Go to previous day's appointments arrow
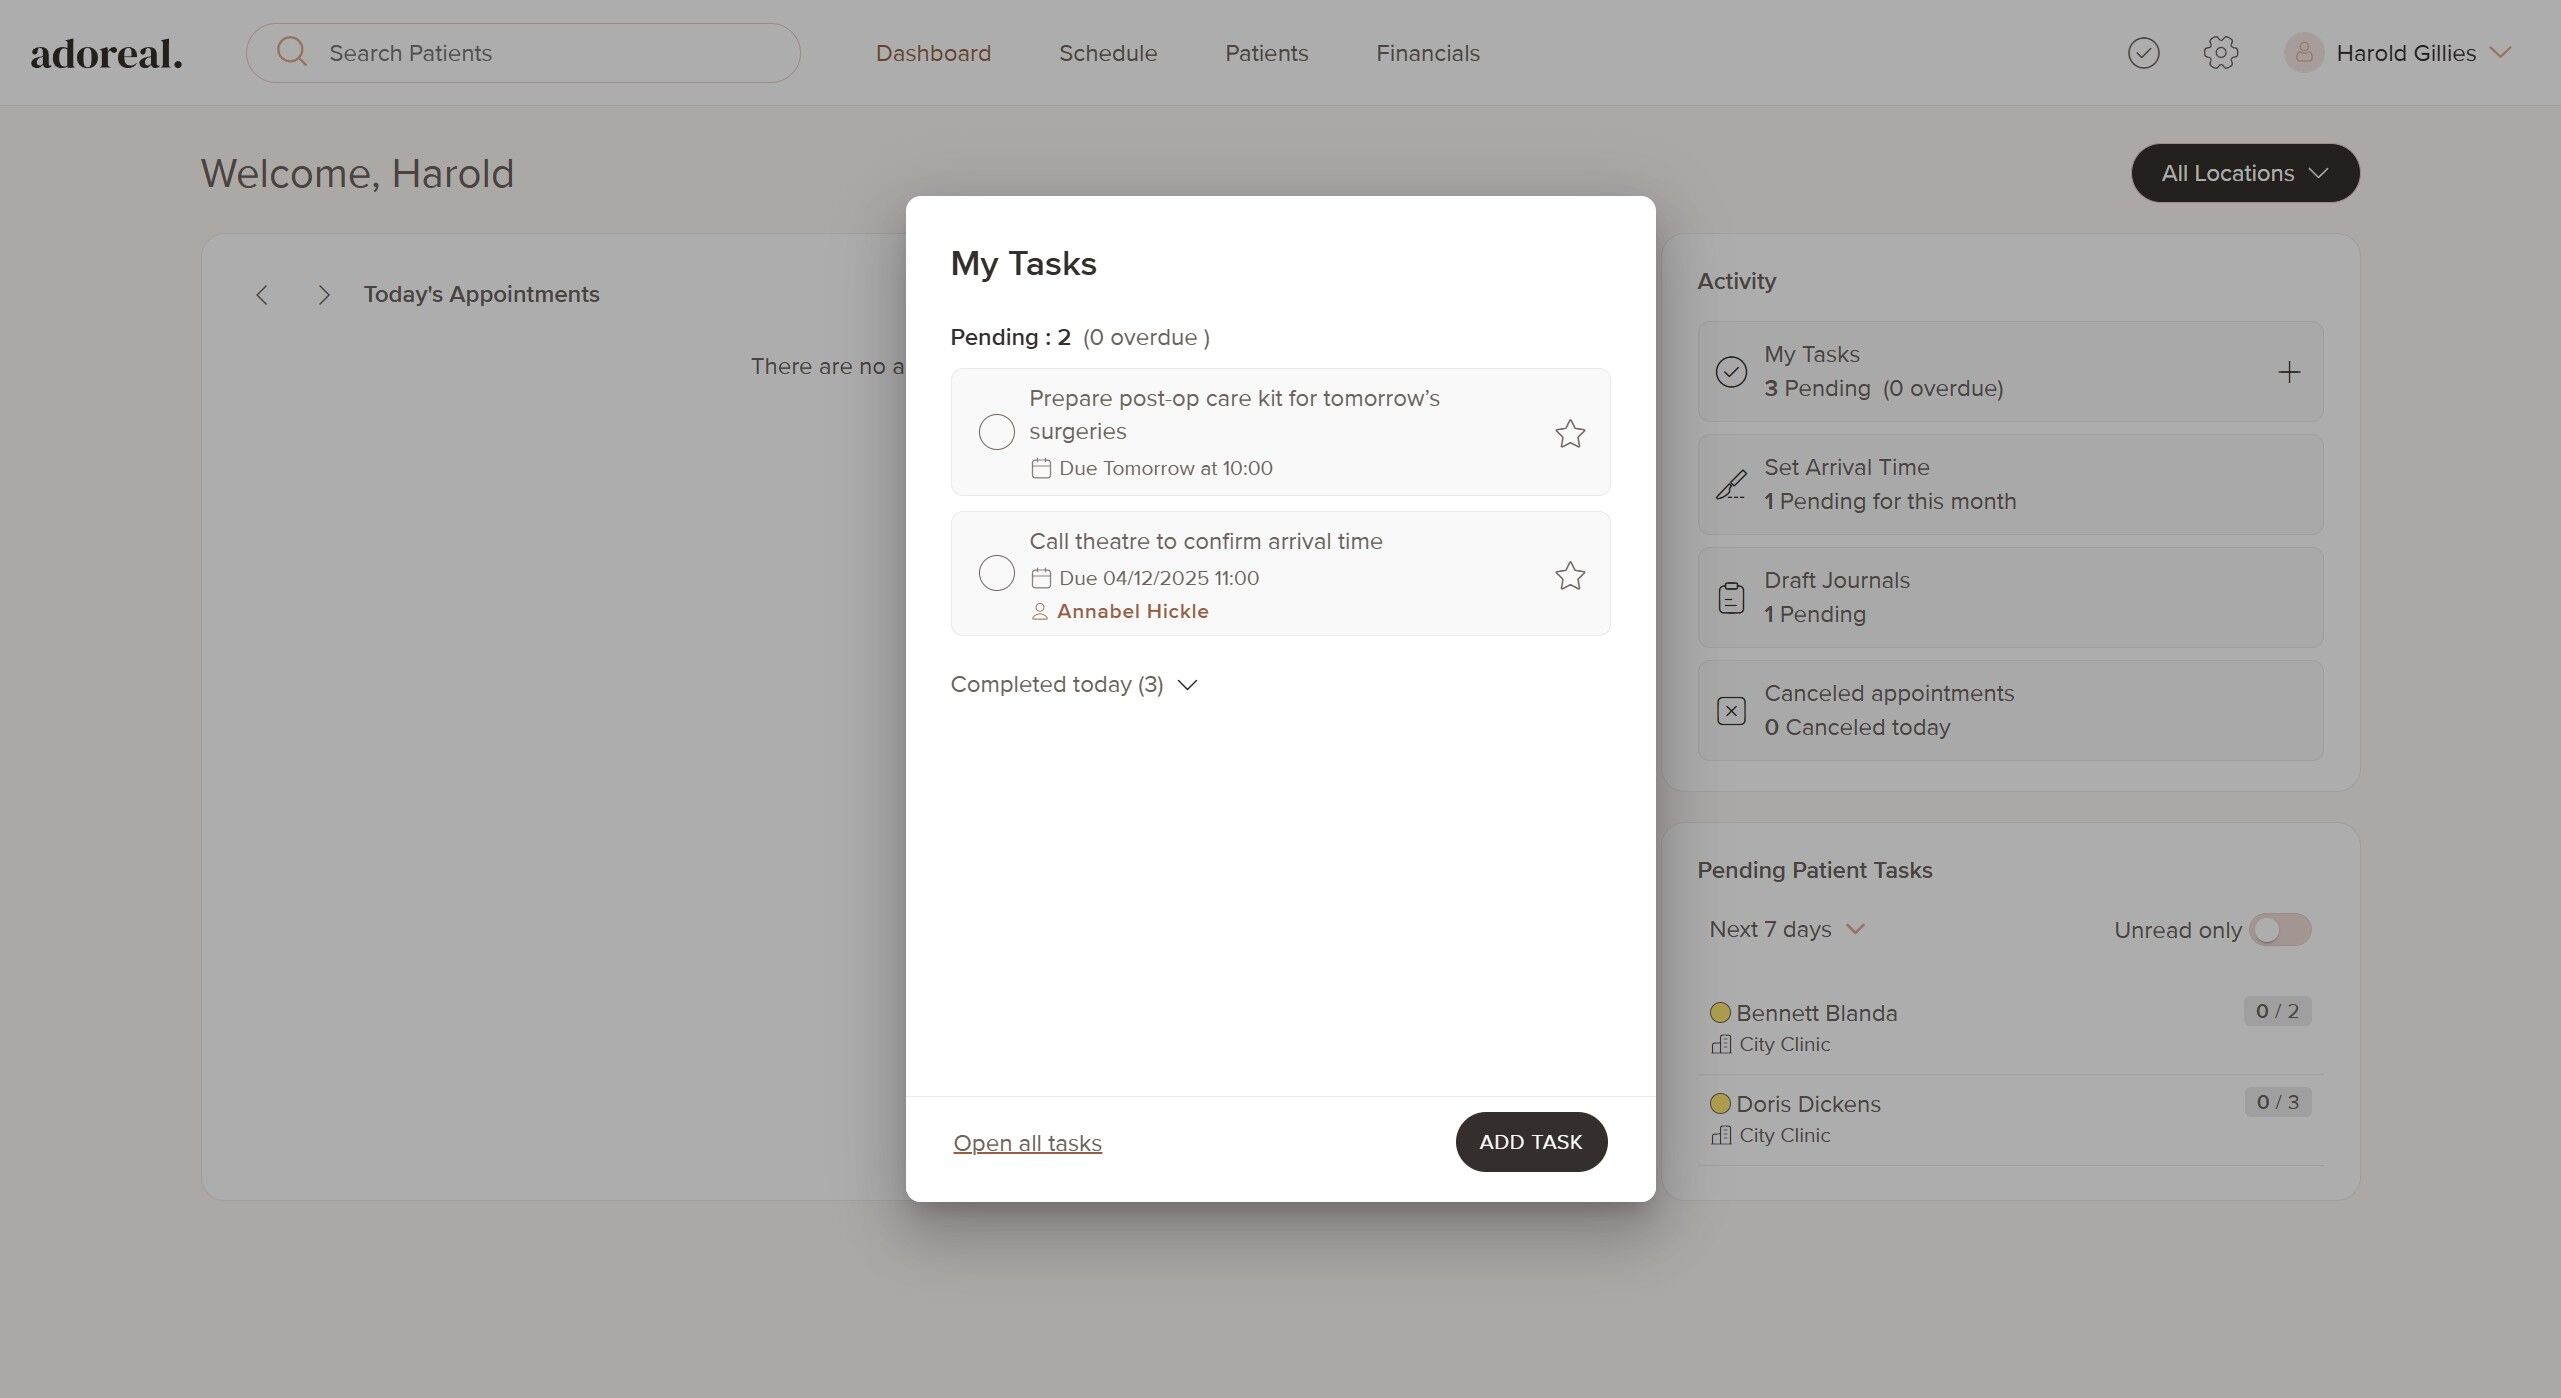2561x1398 pixels. [x=262, y=295]
